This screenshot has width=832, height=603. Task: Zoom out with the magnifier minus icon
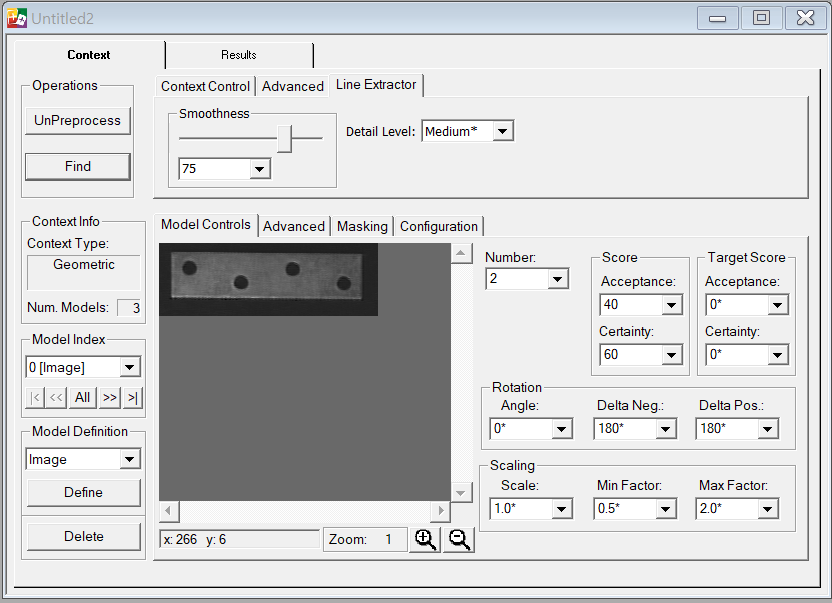(x=459, y=540)
